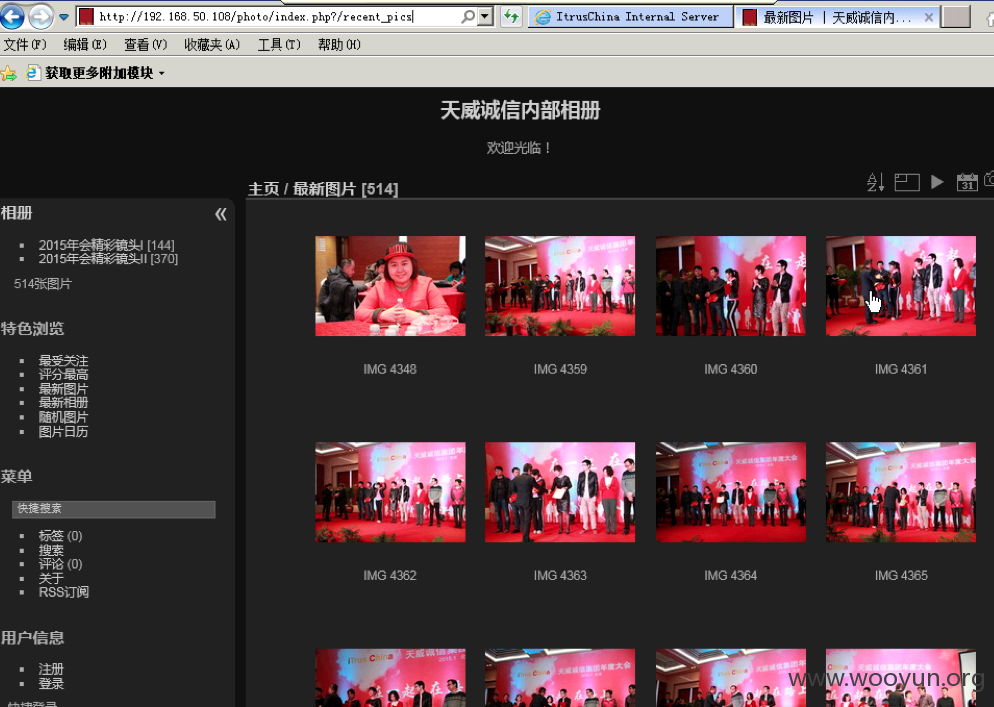Image resolution: width=994 pixels, height=707 pixels.
Task: Open the 编辑(E) menu
Action: click(85, 44)
